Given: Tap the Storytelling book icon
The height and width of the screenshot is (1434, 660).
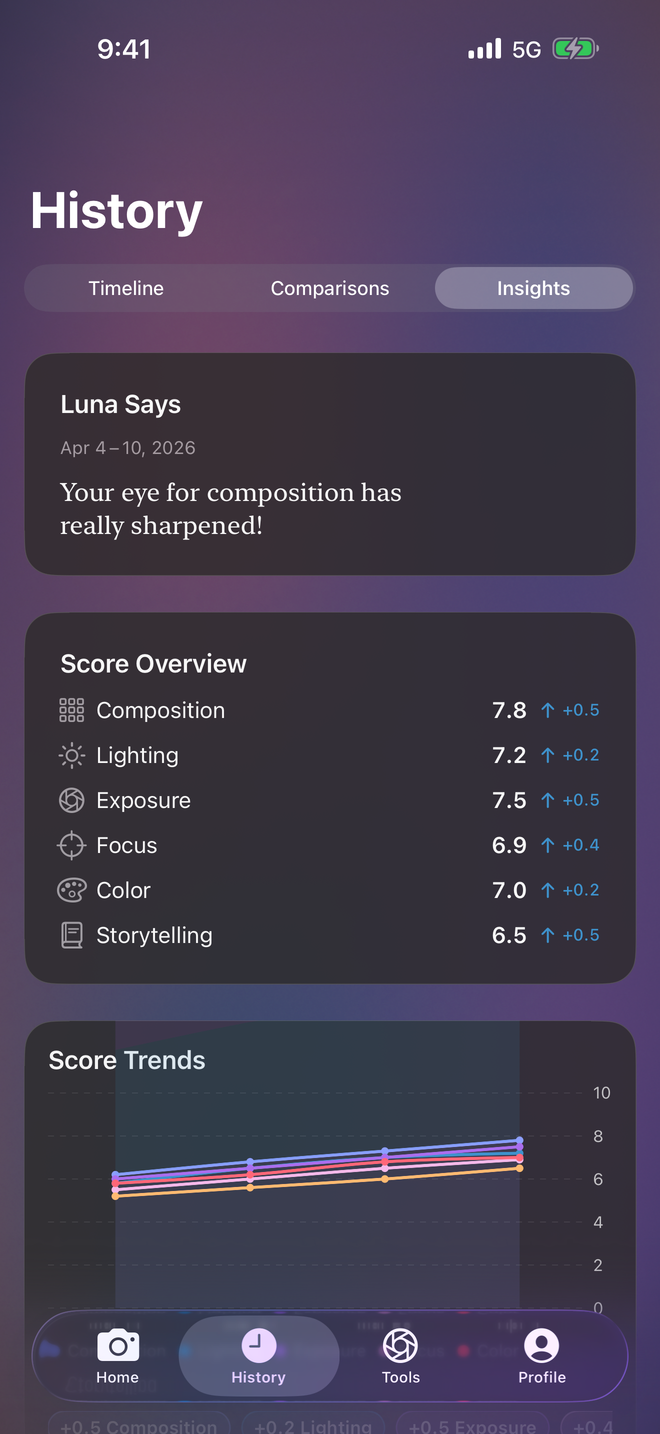Looking at the screenshot, I should pos(72,935).
